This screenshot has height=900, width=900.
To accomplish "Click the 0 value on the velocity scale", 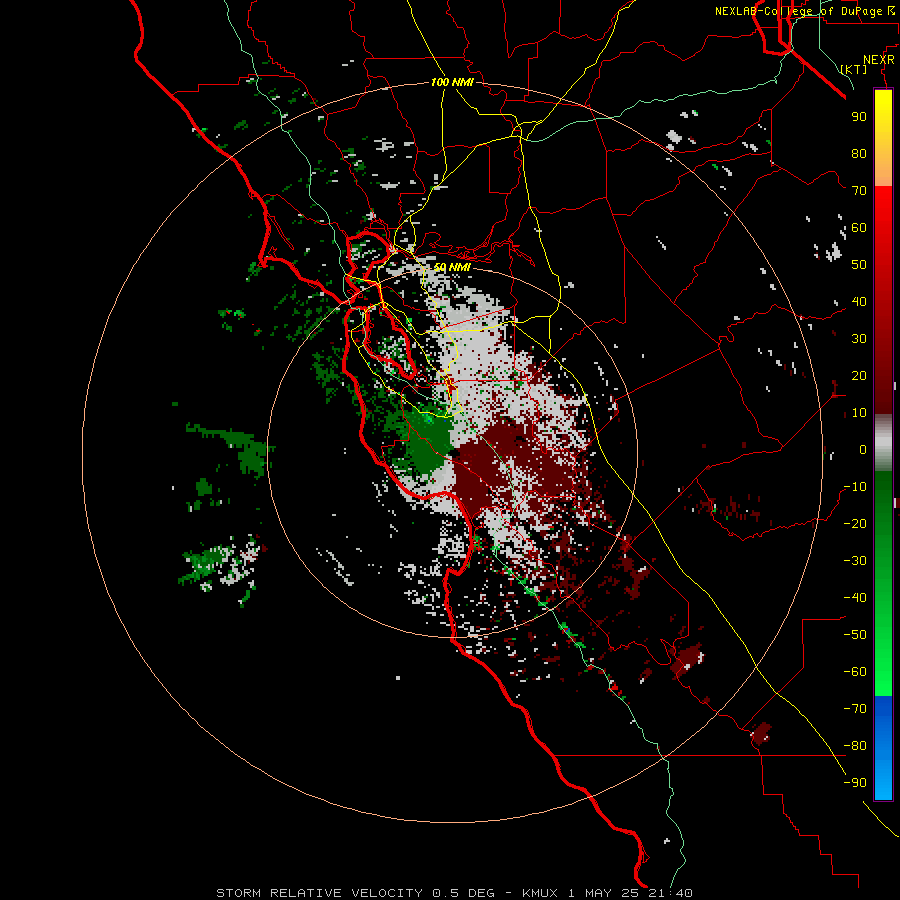I will [863, 449].
